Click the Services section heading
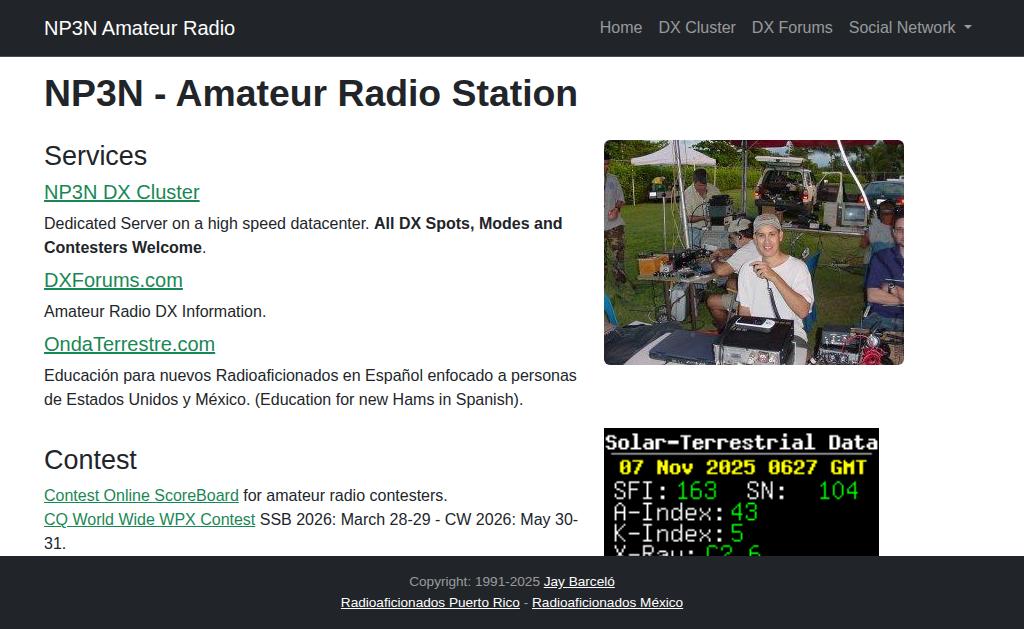Image resolution: width=1024 pixels, height=629 pixels. pos(95,156)
